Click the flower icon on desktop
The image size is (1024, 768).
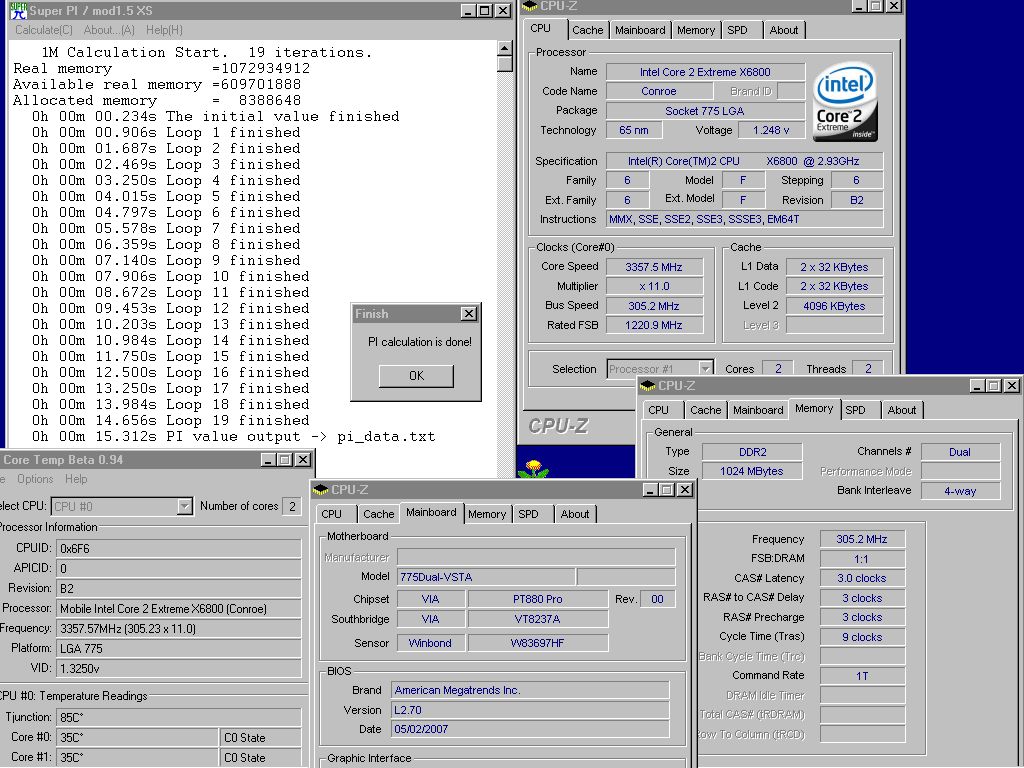coord(534,467)
